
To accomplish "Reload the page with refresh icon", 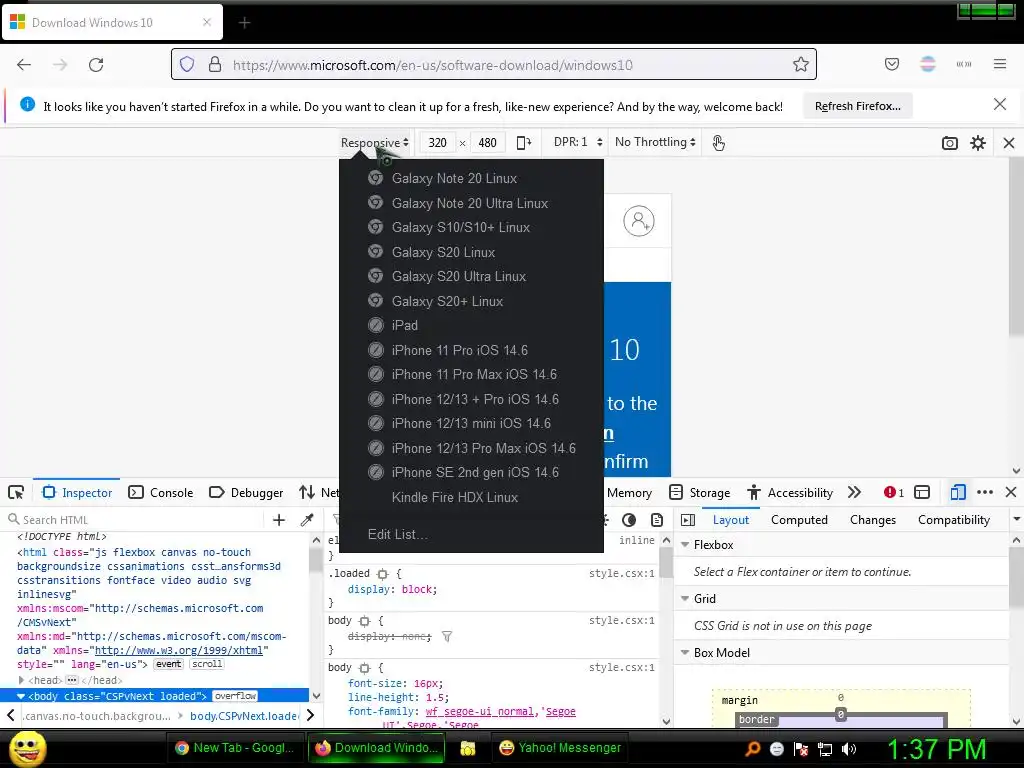I will [x=96, y=64].
